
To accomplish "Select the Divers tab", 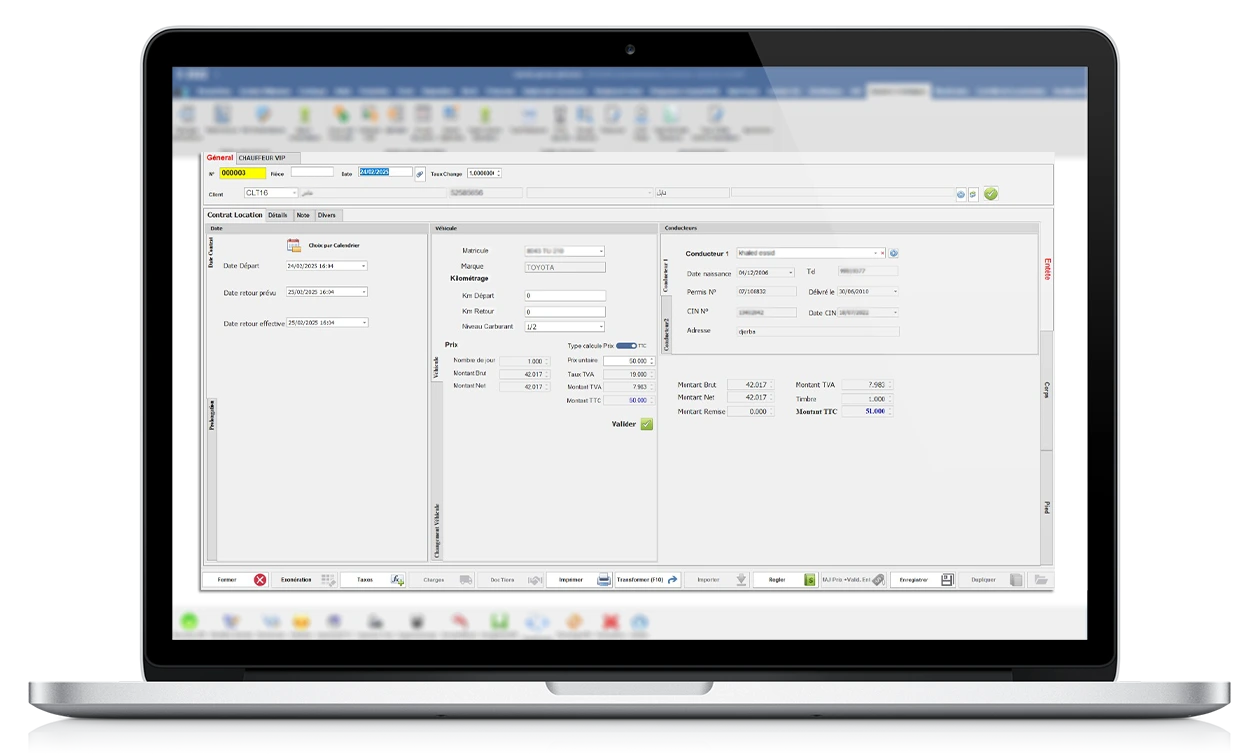I will [x=327, y=215].
